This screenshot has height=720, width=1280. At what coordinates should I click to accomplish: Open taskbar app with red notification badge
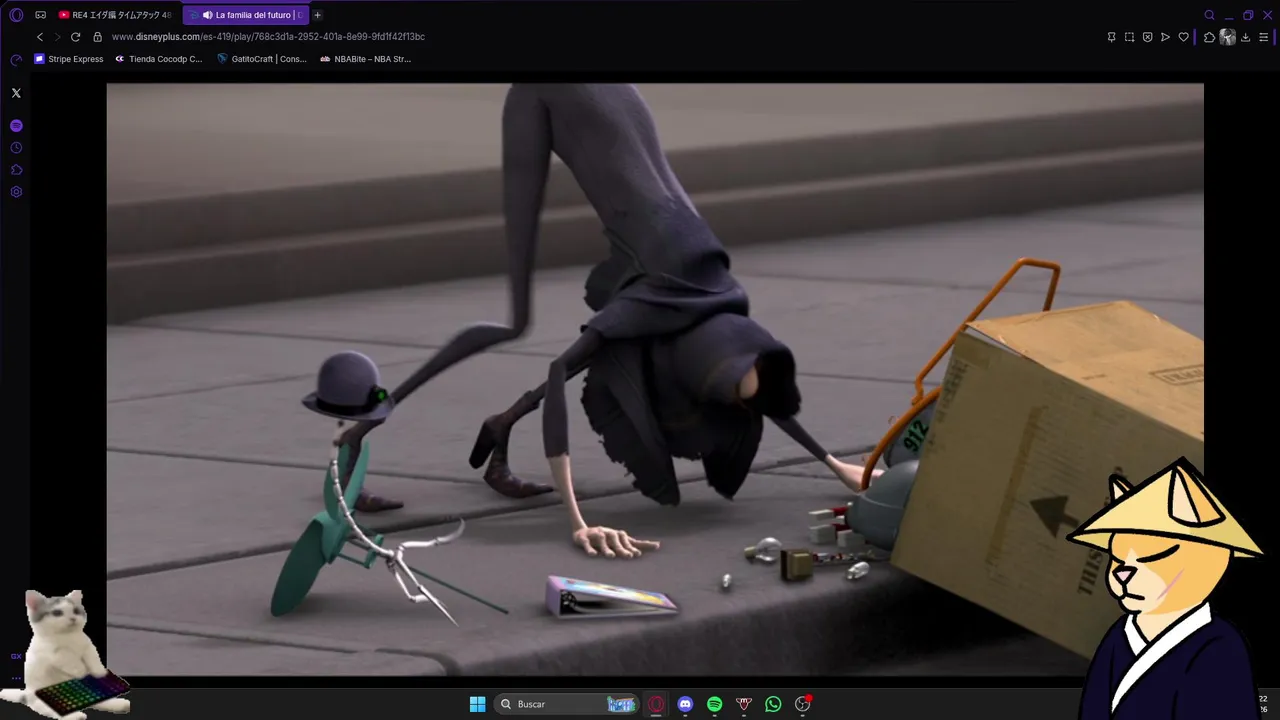point(802,704)
